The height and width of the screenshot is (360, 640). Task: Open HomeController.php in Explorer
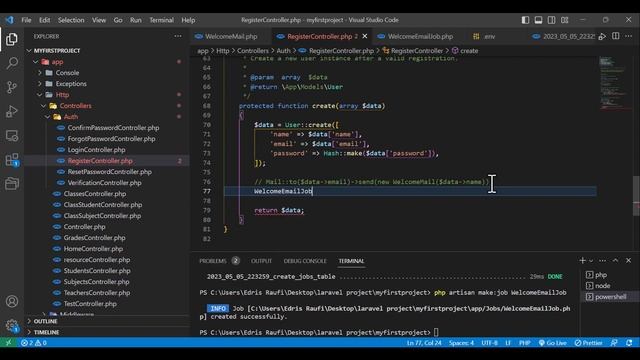[x=93, y=249]
